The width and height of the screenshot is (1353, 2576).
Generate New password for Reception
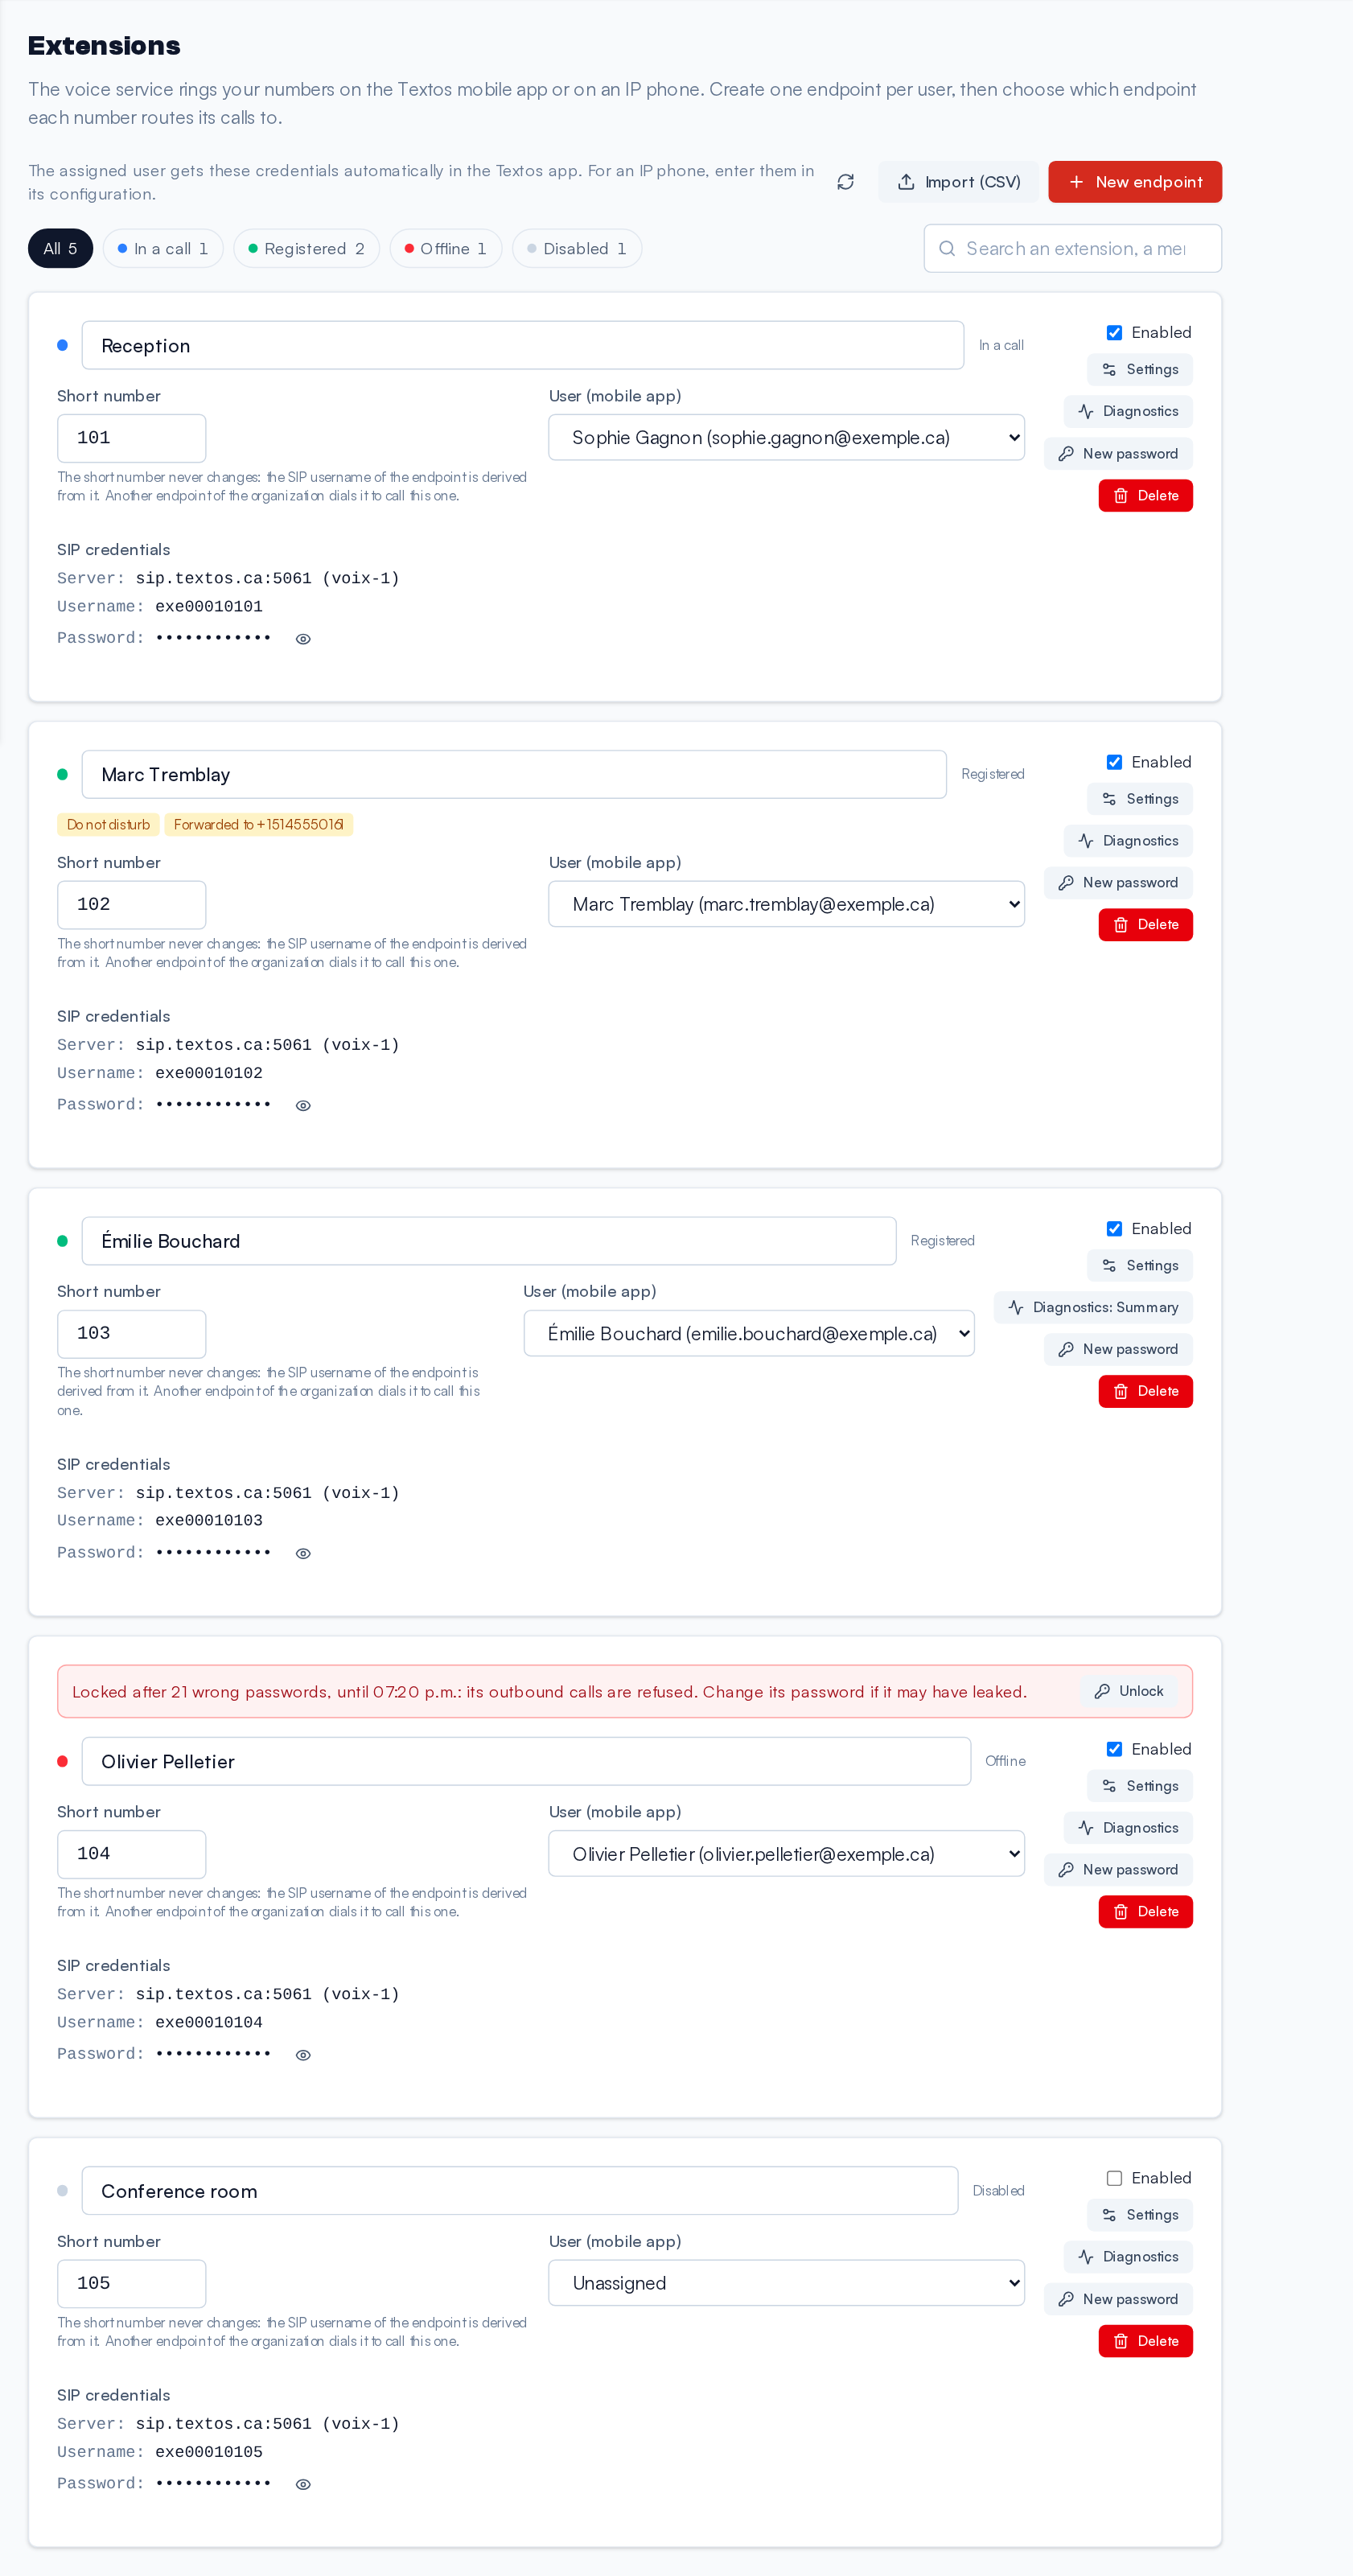pyautogui.click(x=1118, y=454)
